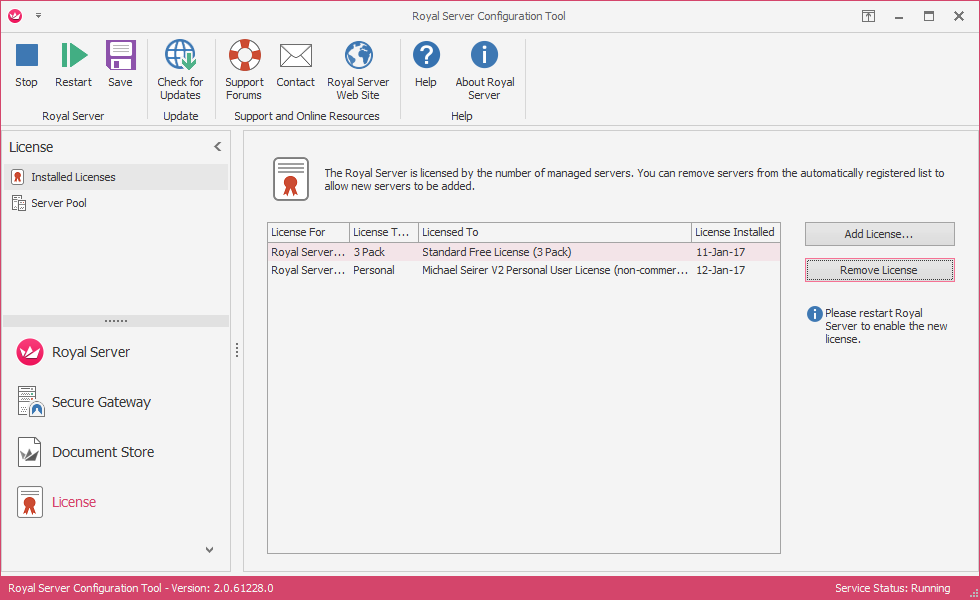The height and width of the screenshot is (600, 980).
Task: Click the version text in status bar
Action: click(x=141, y=588)
